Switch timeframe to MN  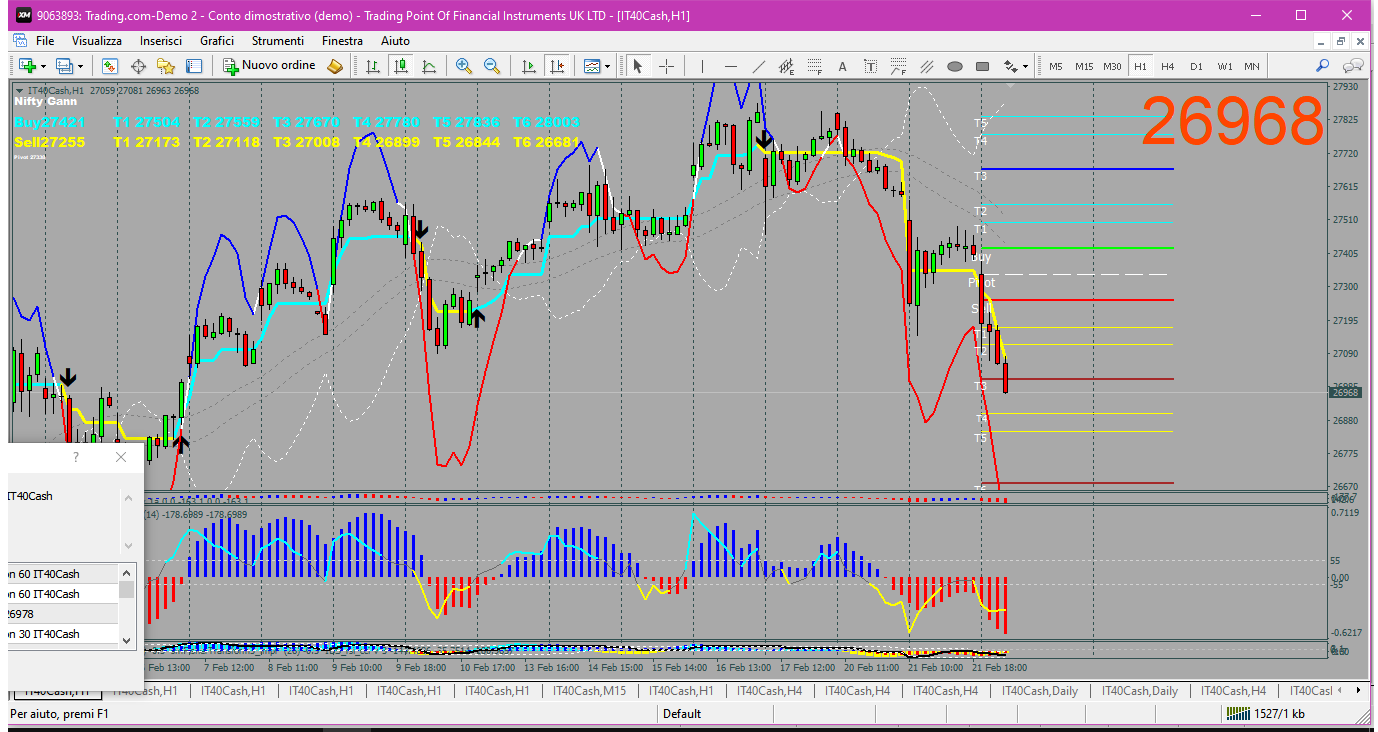pos(1252,66)
